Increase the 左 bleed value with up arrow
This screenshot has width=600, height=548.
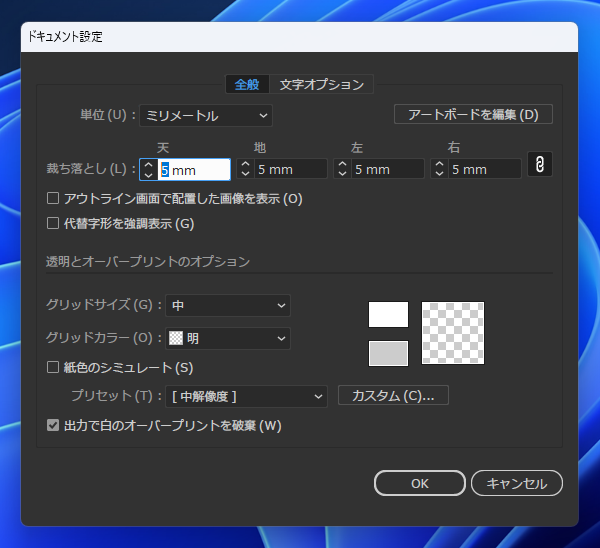point(342,164)
